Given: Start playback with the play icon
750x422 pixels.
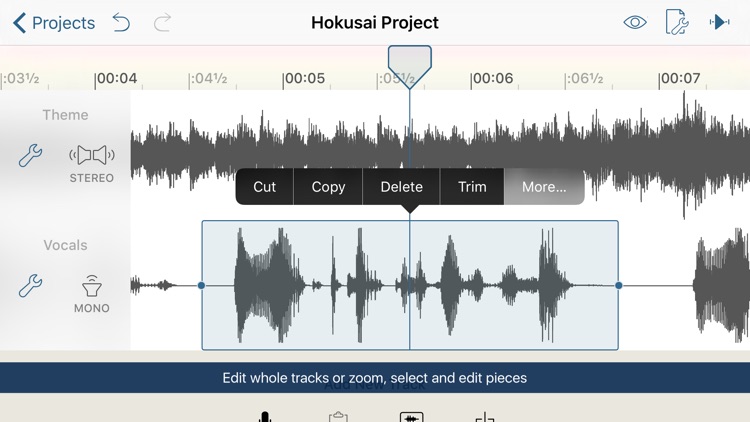Looking at the screenshot, I should (719, 22).
